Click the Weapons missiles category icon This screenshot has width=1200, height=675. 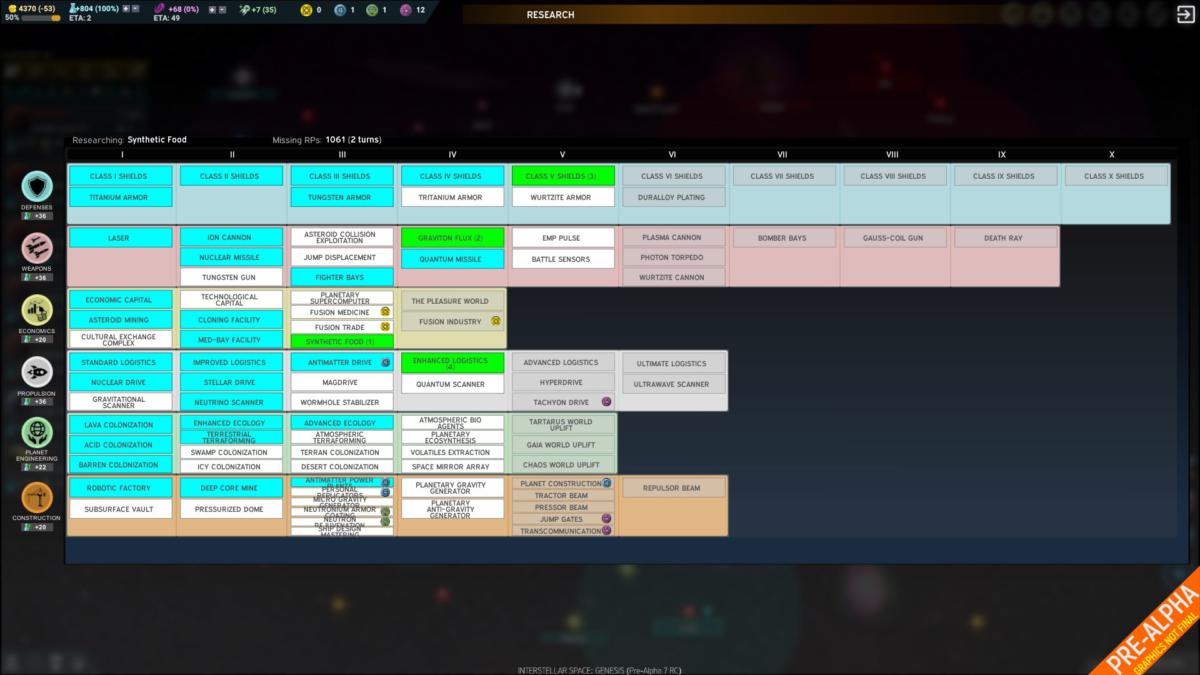click(37, 247)
